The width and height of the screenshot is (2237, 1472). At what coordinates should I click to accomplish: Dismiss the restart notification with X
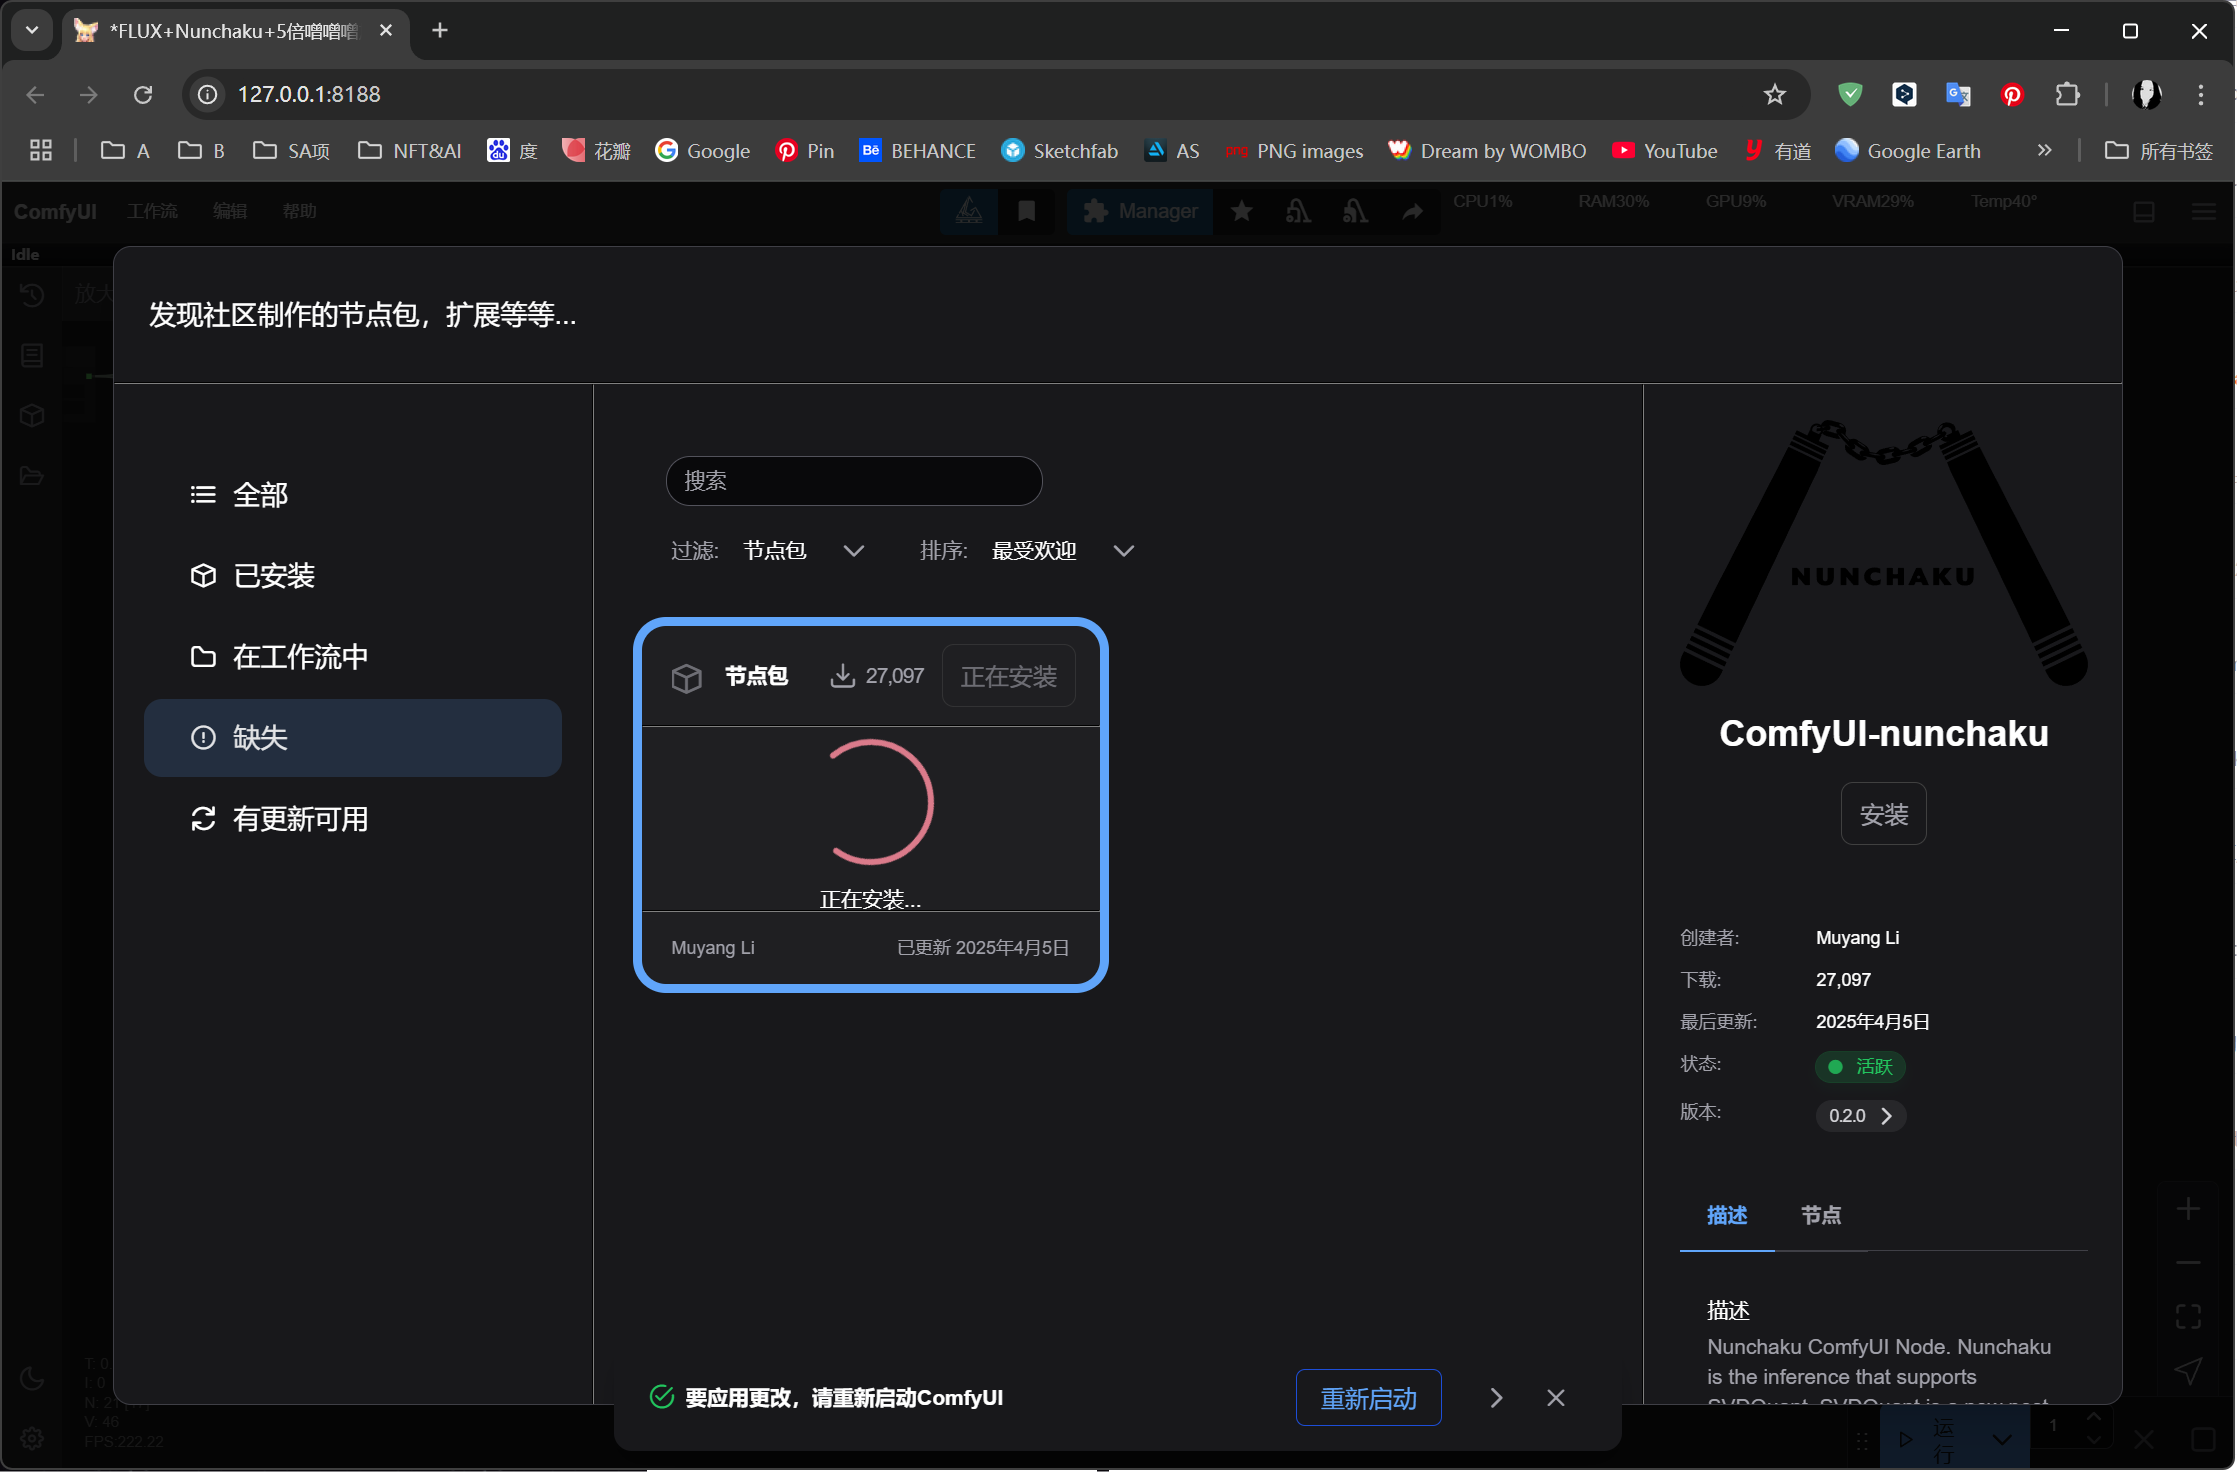tap(1555, 1397)
